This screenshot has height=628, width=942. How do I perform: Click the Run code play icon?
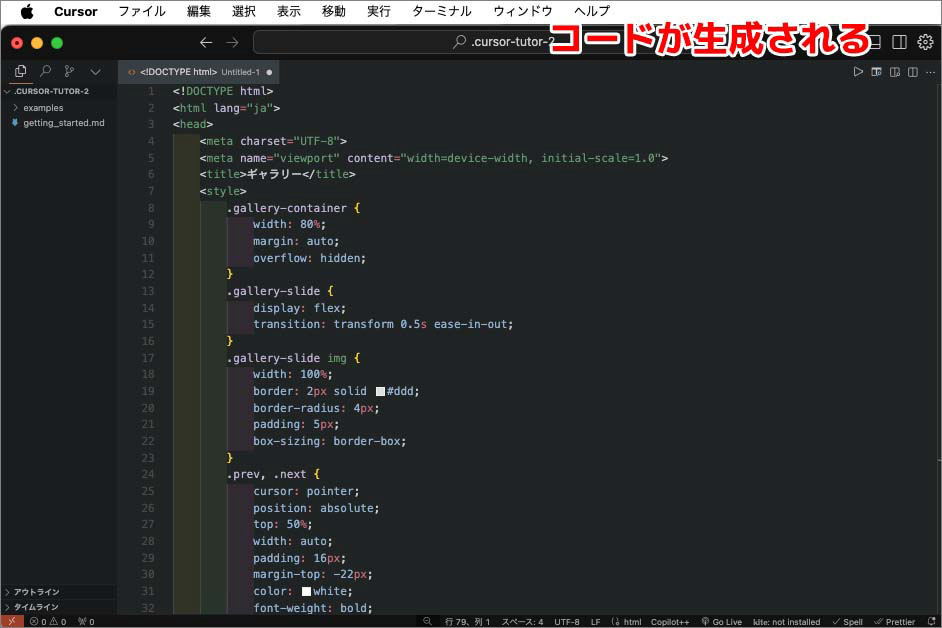coord(858,72)
